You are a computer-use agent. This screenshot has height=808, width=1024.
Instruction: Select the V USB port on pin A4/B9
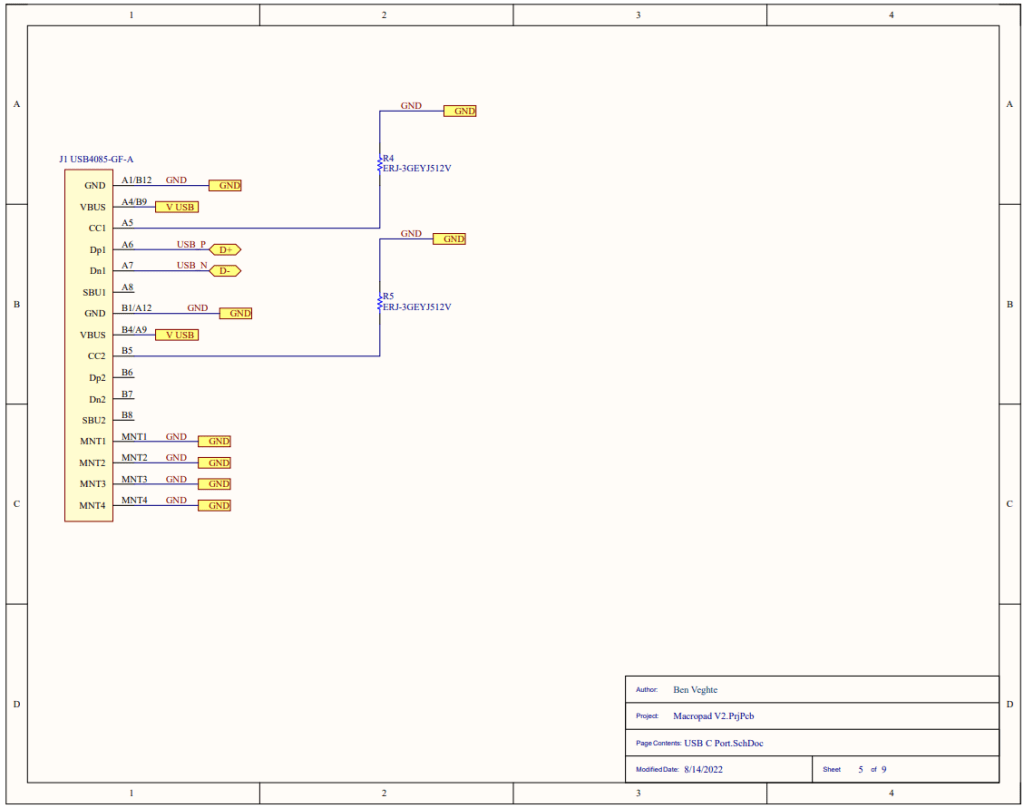[x=176, y=207]
